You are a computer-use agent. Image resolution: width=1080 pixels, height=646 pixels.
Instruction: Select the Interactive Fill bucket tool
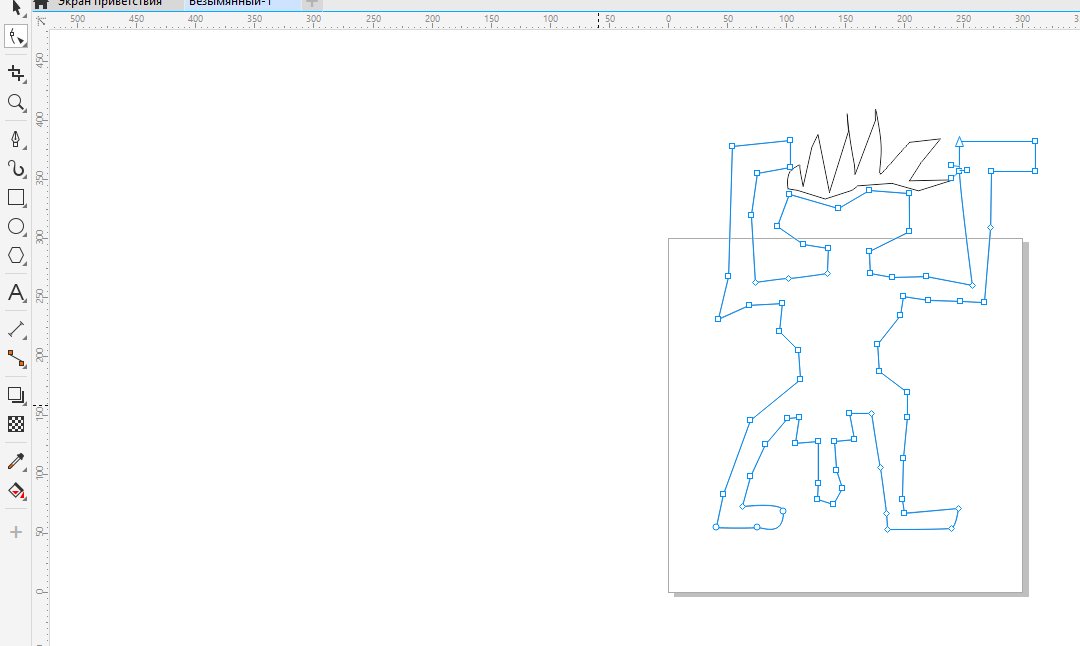point(15,491)
